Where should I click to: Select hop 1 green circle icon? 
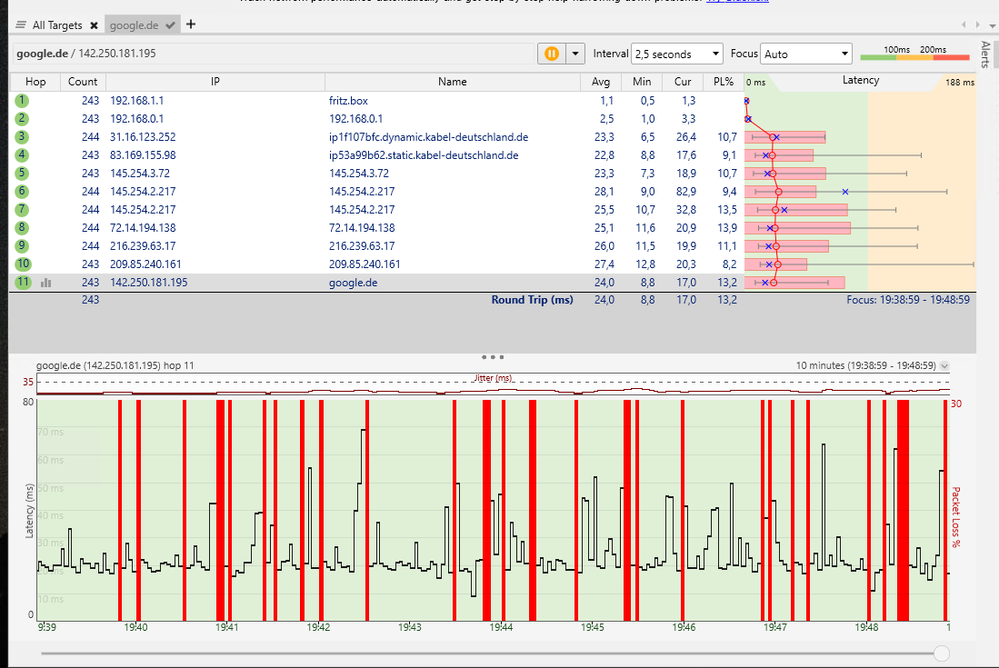tap(22, 101)
